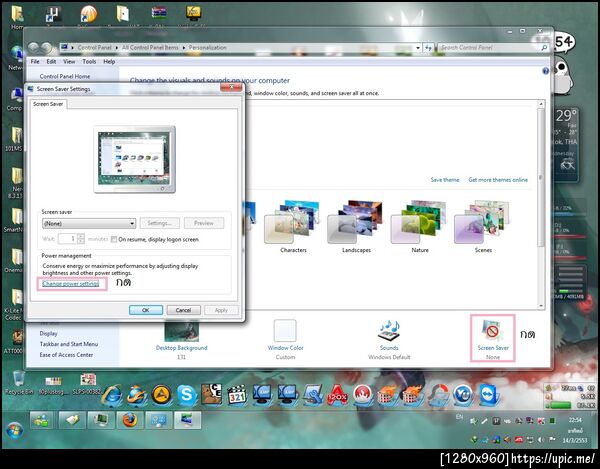Click the breadcrumb arrow after Control Panel

coord(117,48)
